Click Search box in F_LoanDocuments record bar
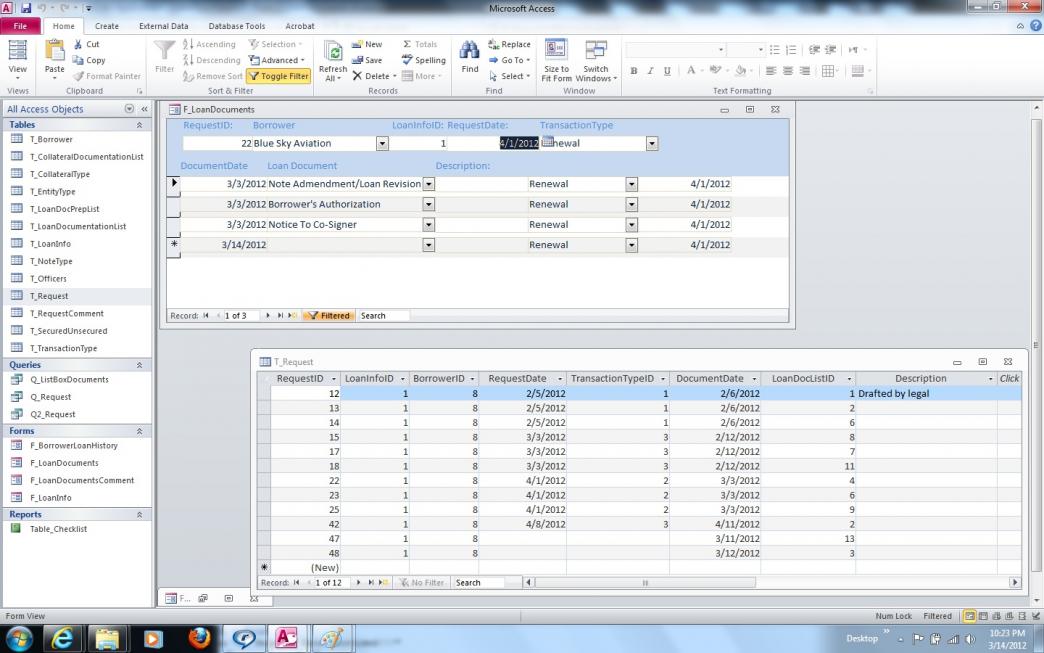Screen dimensions: 1044x653 point(383,316)
